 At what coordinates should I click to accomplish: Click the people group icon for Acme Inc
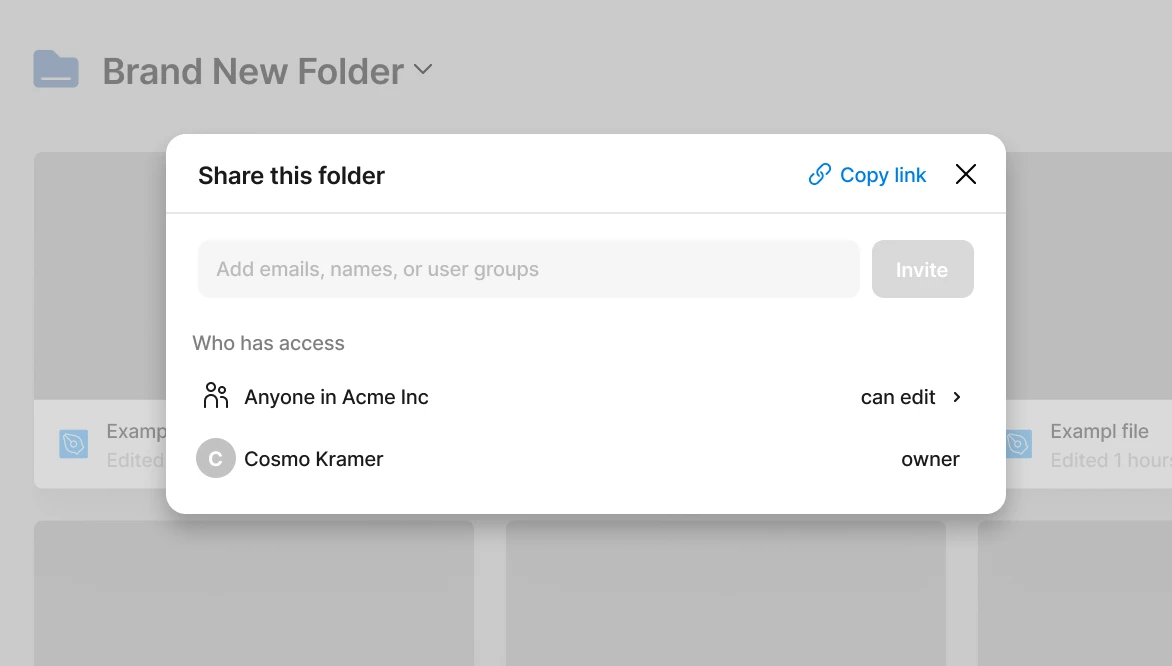click(215, 395)
